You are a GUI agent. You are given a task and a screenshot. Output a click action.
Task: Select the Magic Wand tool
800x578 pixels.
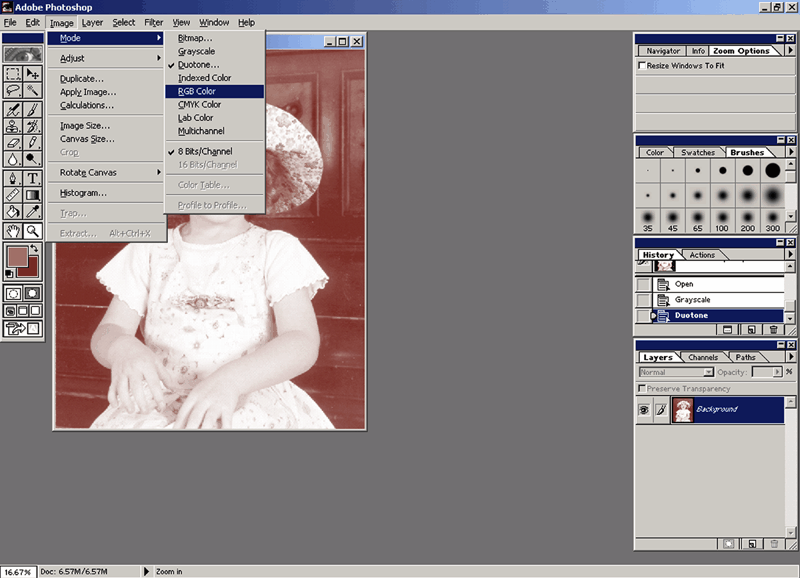pyautogui.click(x=33, y=91)
